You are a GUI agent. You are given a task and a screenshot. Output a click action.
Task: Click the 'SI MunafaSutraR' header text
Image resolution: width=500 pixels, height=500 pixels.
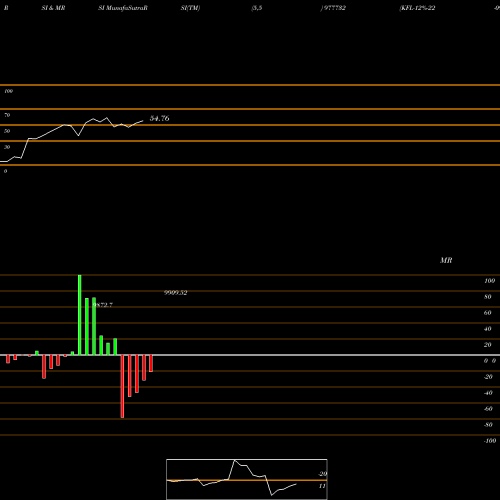point(123,8)
